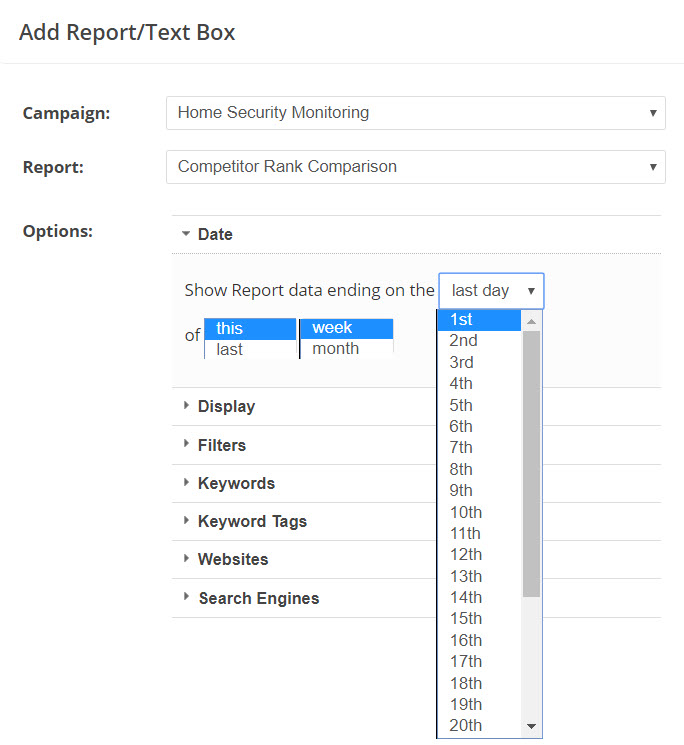Select '20th' in the day list
The image size is (684, 745).
point(480,725)
